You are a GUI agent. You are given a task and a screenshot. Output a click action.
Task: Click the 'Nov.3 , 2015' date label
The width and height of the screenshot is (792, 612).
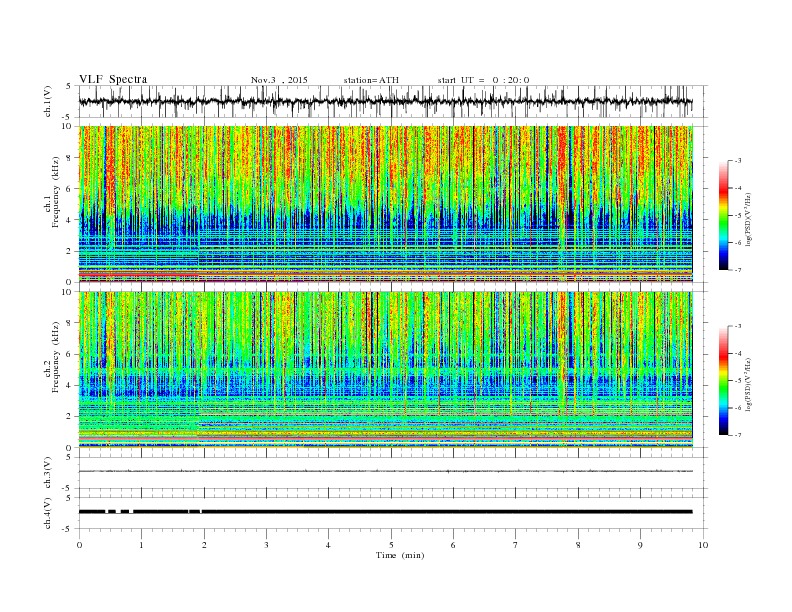pyautogui.click(x=279, y=80)
